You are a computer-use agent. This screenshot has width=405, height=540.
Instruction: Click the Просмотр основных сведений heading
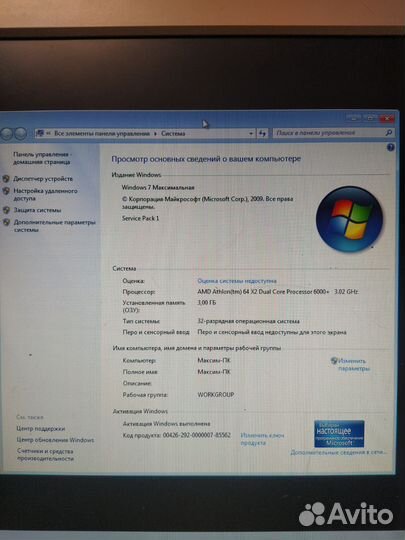tap(206, 159)
